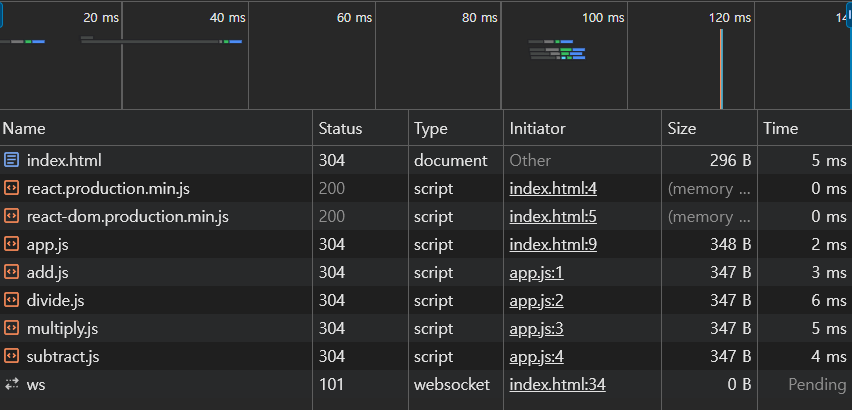Click the script icon beside multiply.js
The width and height of the screenshot is (852, 410).
pyautogui.click(x=12, y=328)
